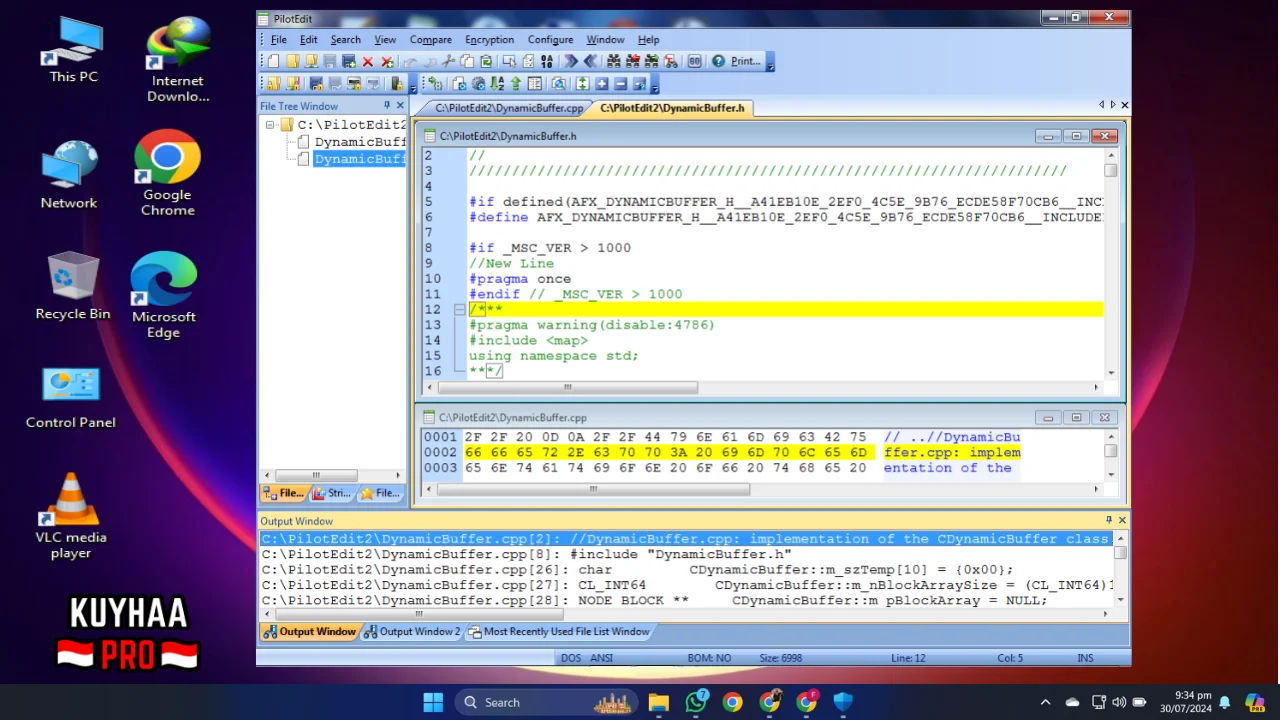Click the left double-chevron unindent icon
Viewport: 1280px width, 720px height.
tap(590, 61)
